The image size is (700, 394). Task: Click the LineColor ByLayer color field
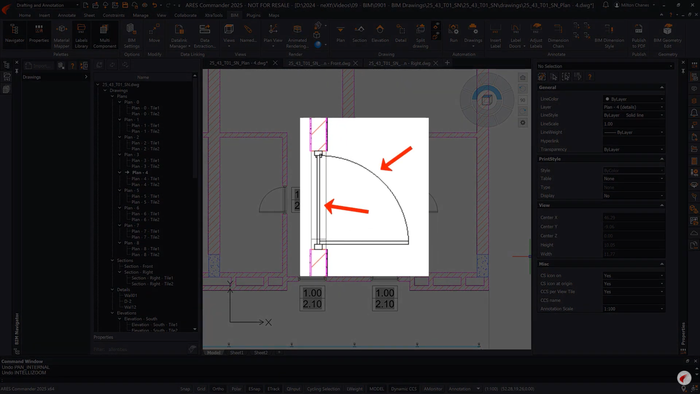click(633, 99)
